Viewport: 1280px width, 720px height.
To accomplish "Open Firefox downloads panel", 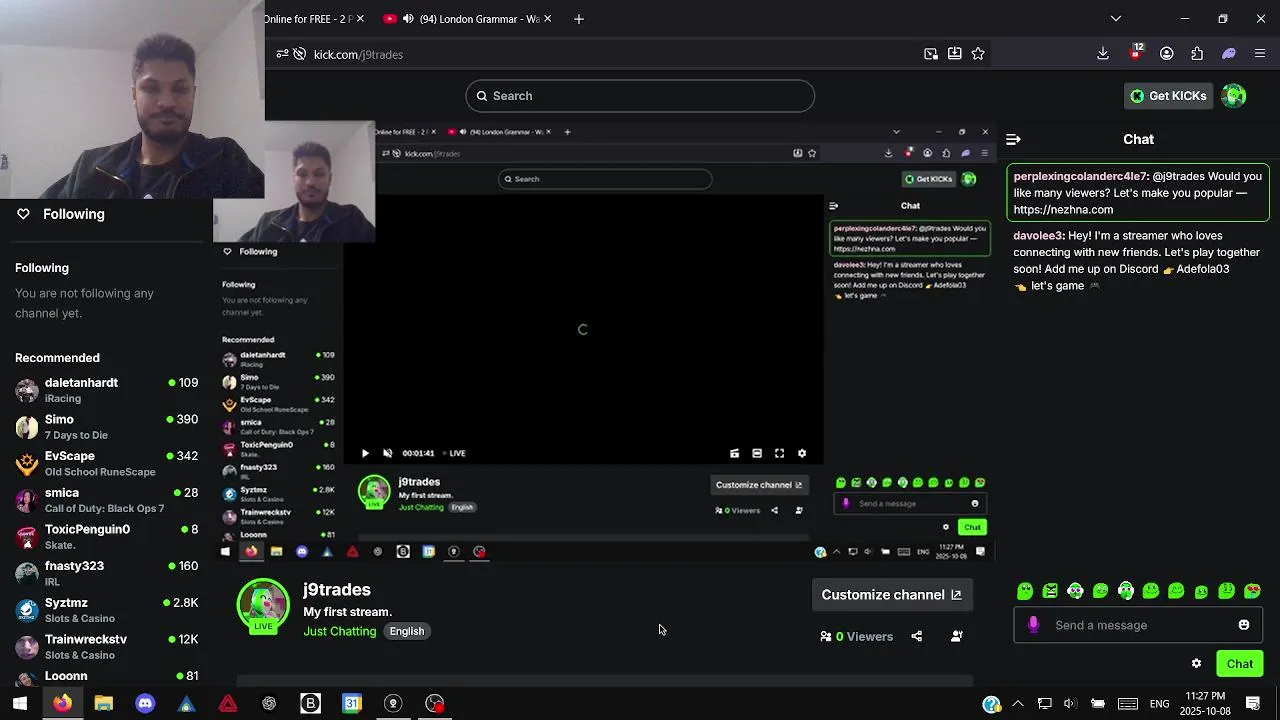I will [x=1103, y=54].
